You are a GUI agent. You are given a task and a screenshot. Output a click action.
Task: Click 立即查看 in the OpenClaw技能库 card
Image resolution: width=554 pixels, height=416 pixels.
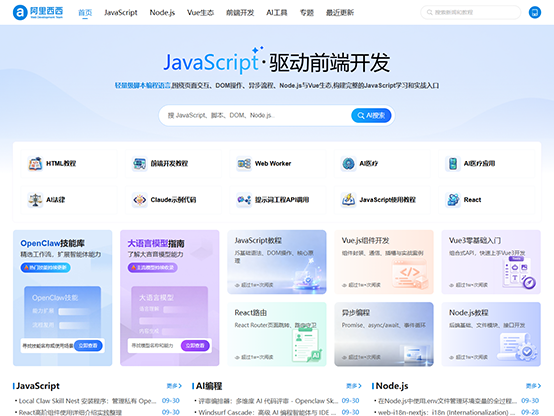point(88,345)
